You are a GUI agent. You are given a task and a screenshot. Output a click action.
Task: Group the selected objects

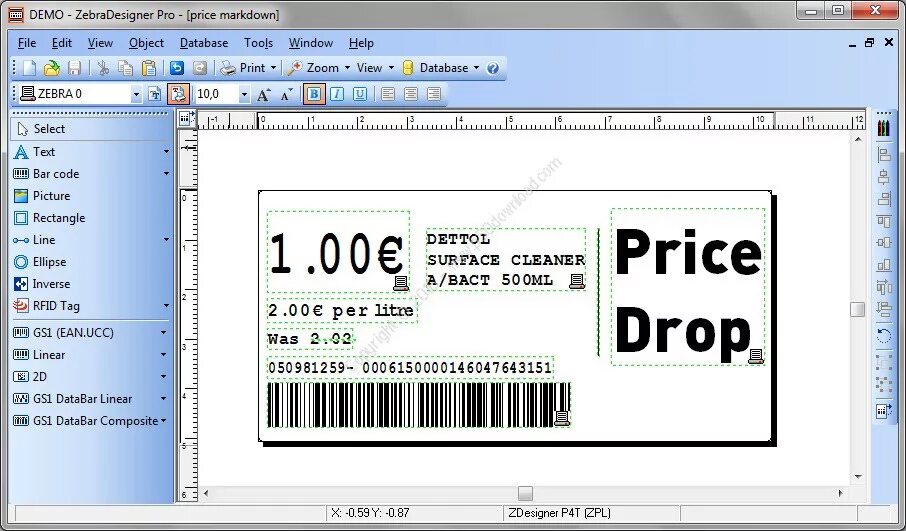coord(883,362)
